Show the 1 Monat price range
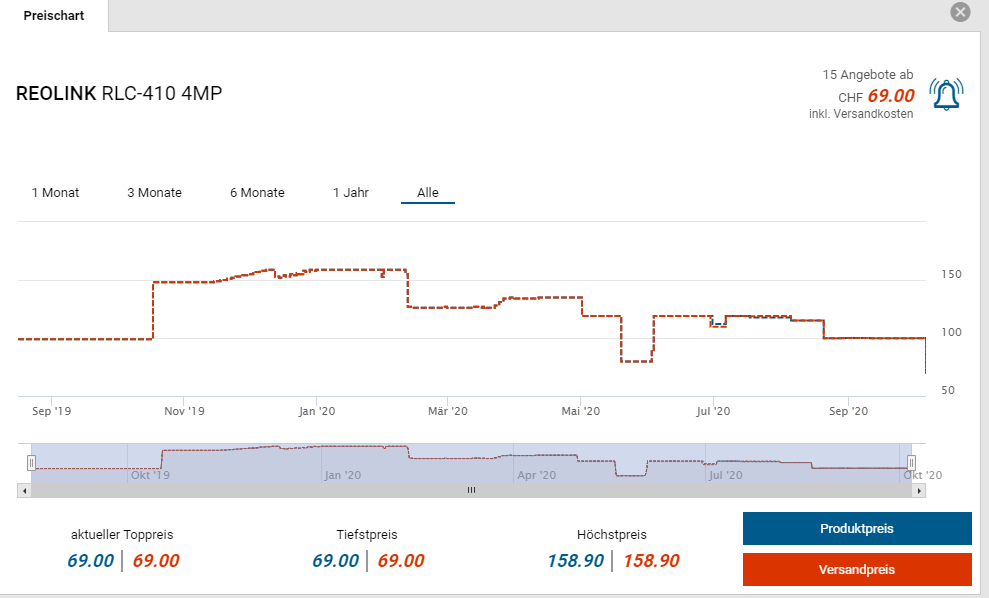This screenshot has width=989, height=598. pos(55,193)
